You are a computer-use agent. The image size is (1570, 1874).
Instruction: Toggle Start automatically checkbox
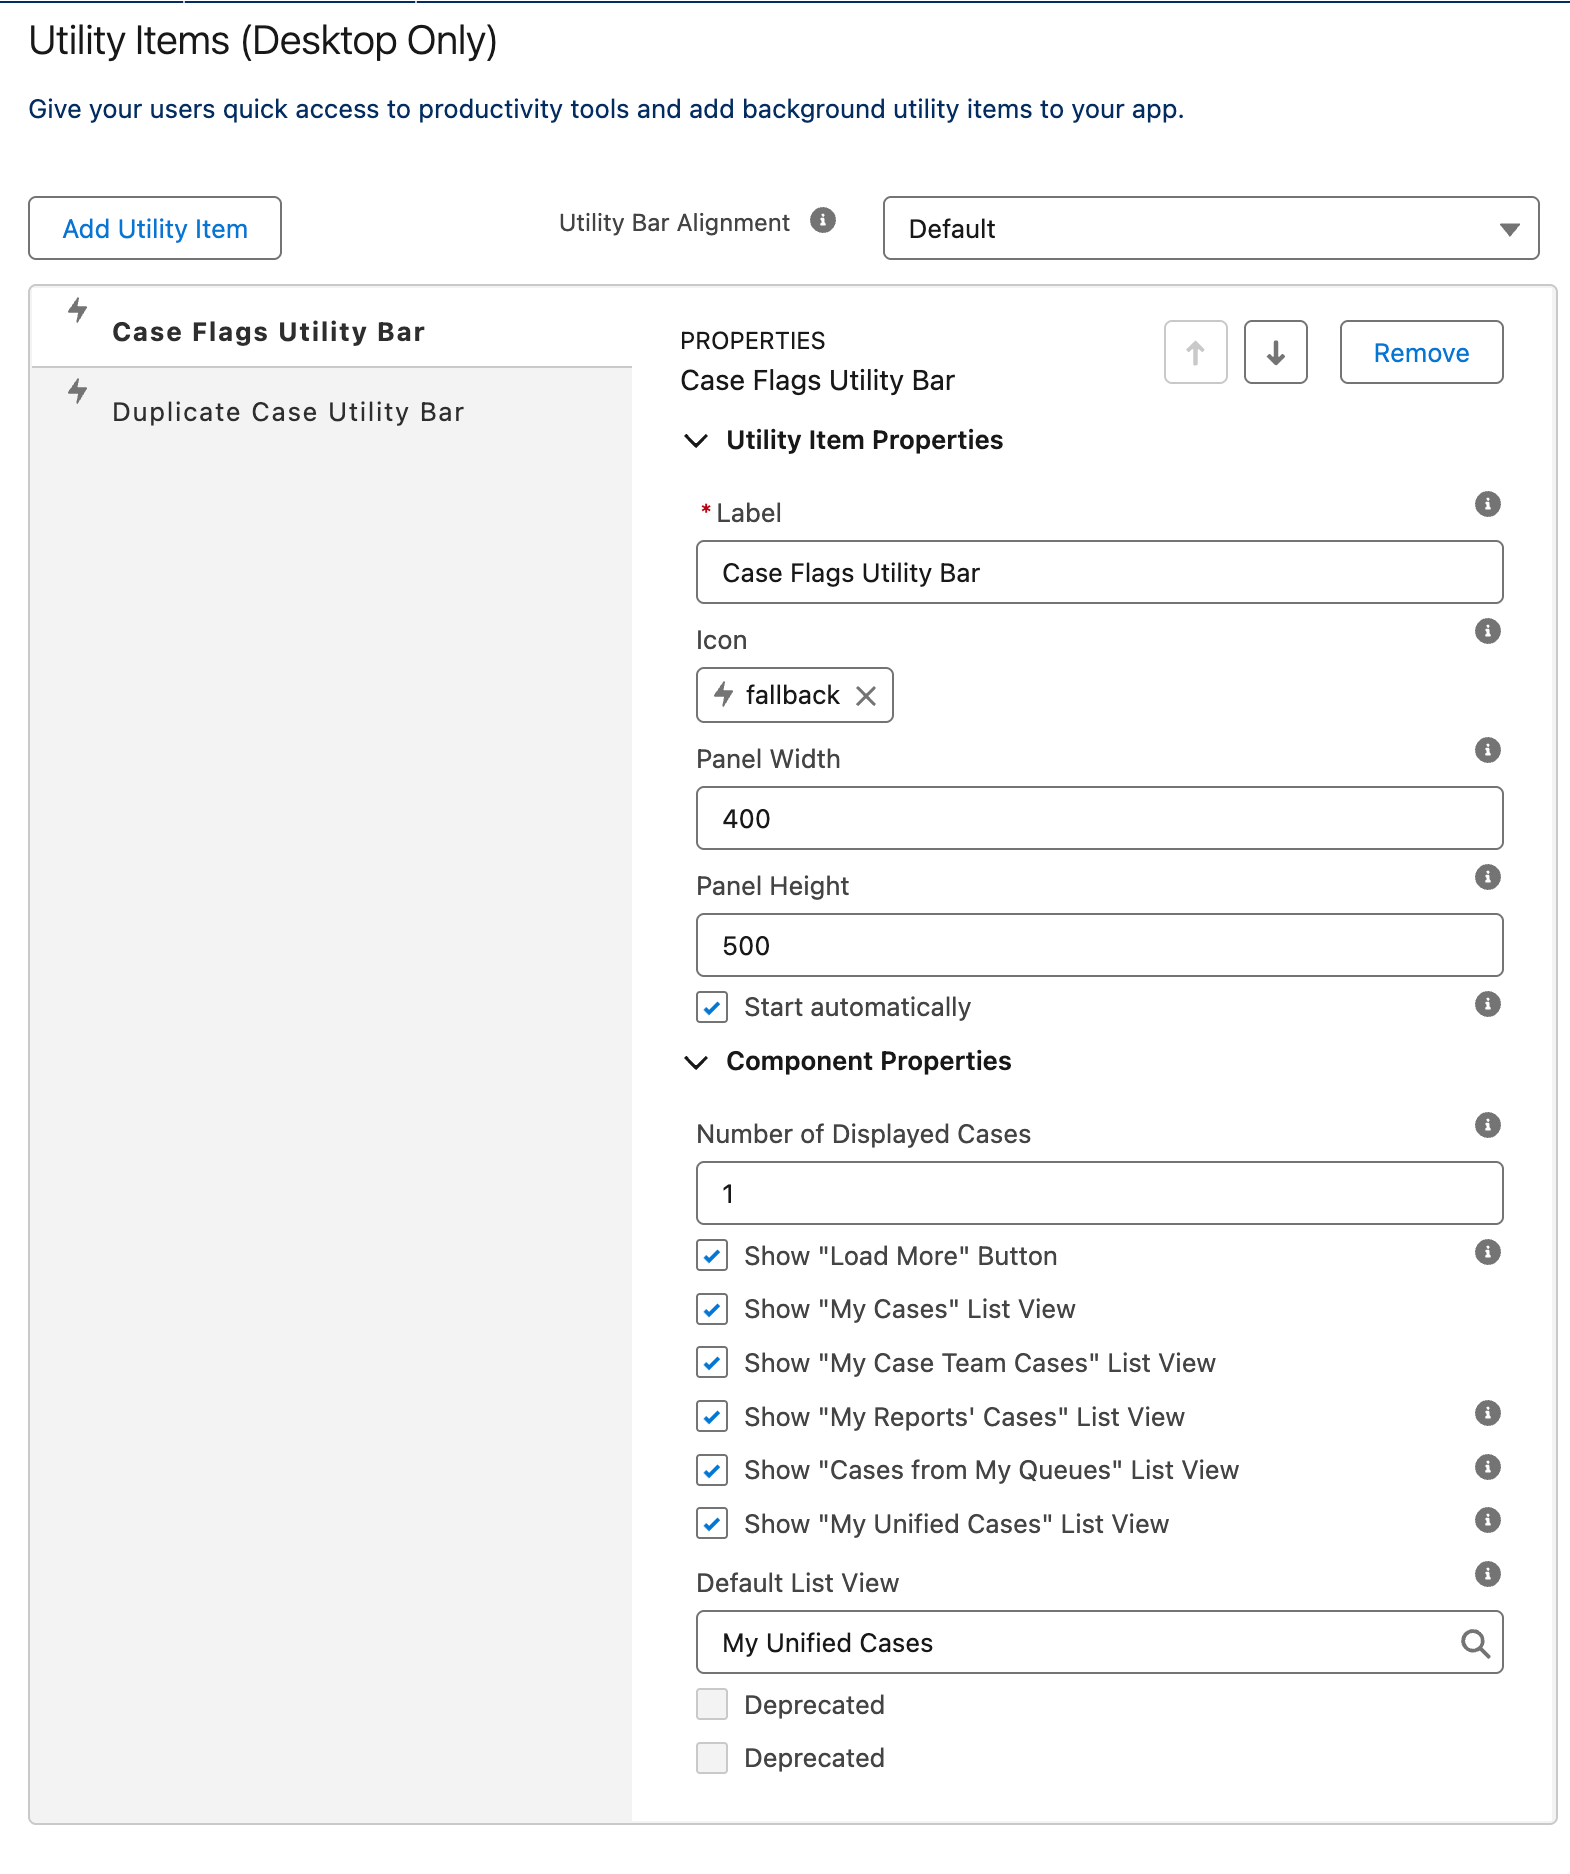(x=712, y=1007)
